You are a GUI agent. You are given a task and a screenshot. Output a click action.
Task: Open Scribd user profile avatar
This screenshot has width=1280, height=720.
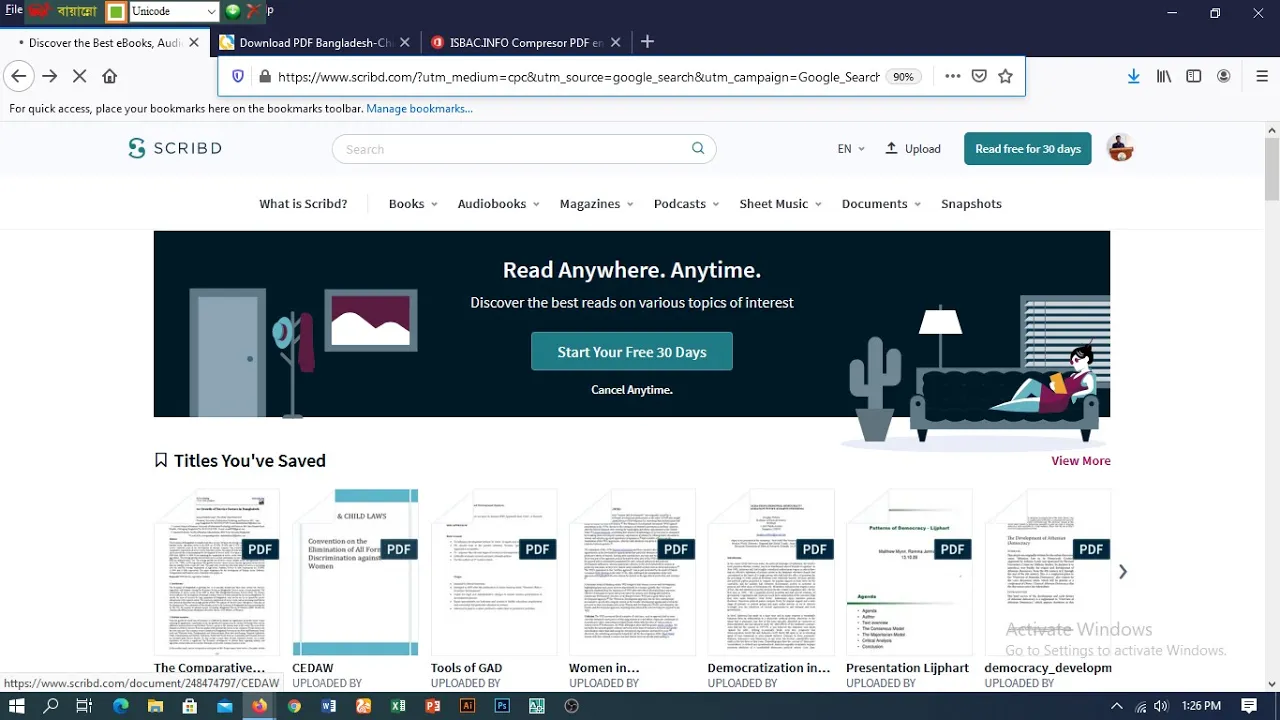(x=1120, y=148)
